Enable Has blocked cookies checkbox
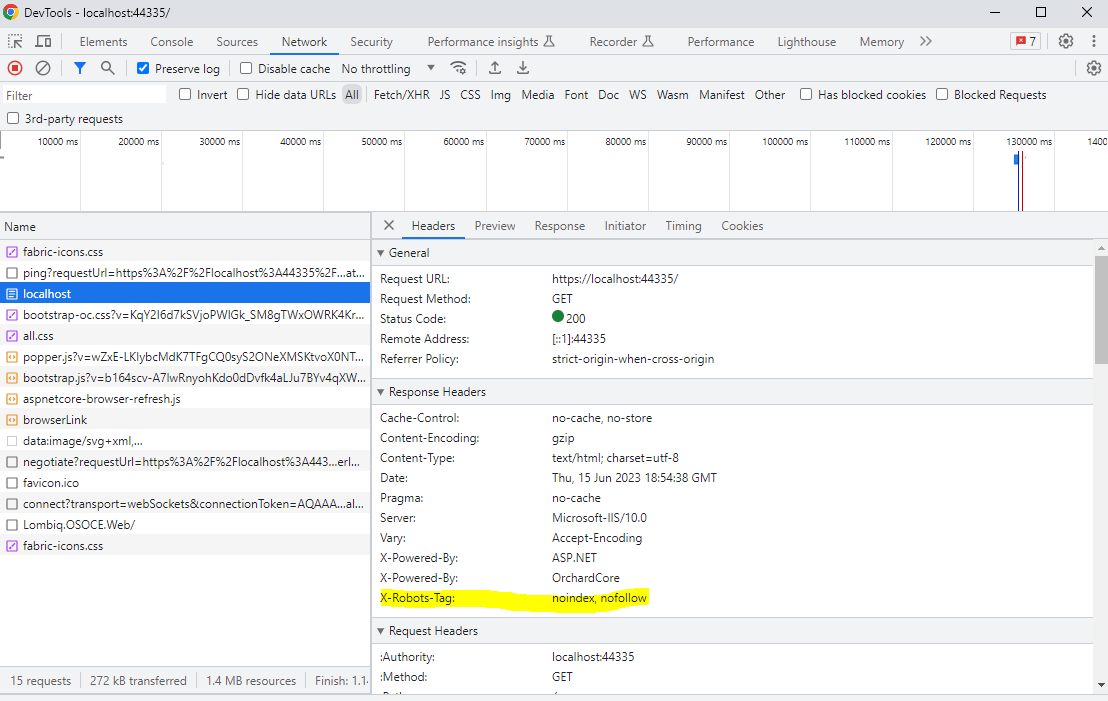This screenshot has height=701, width=1108. [806, 94]
